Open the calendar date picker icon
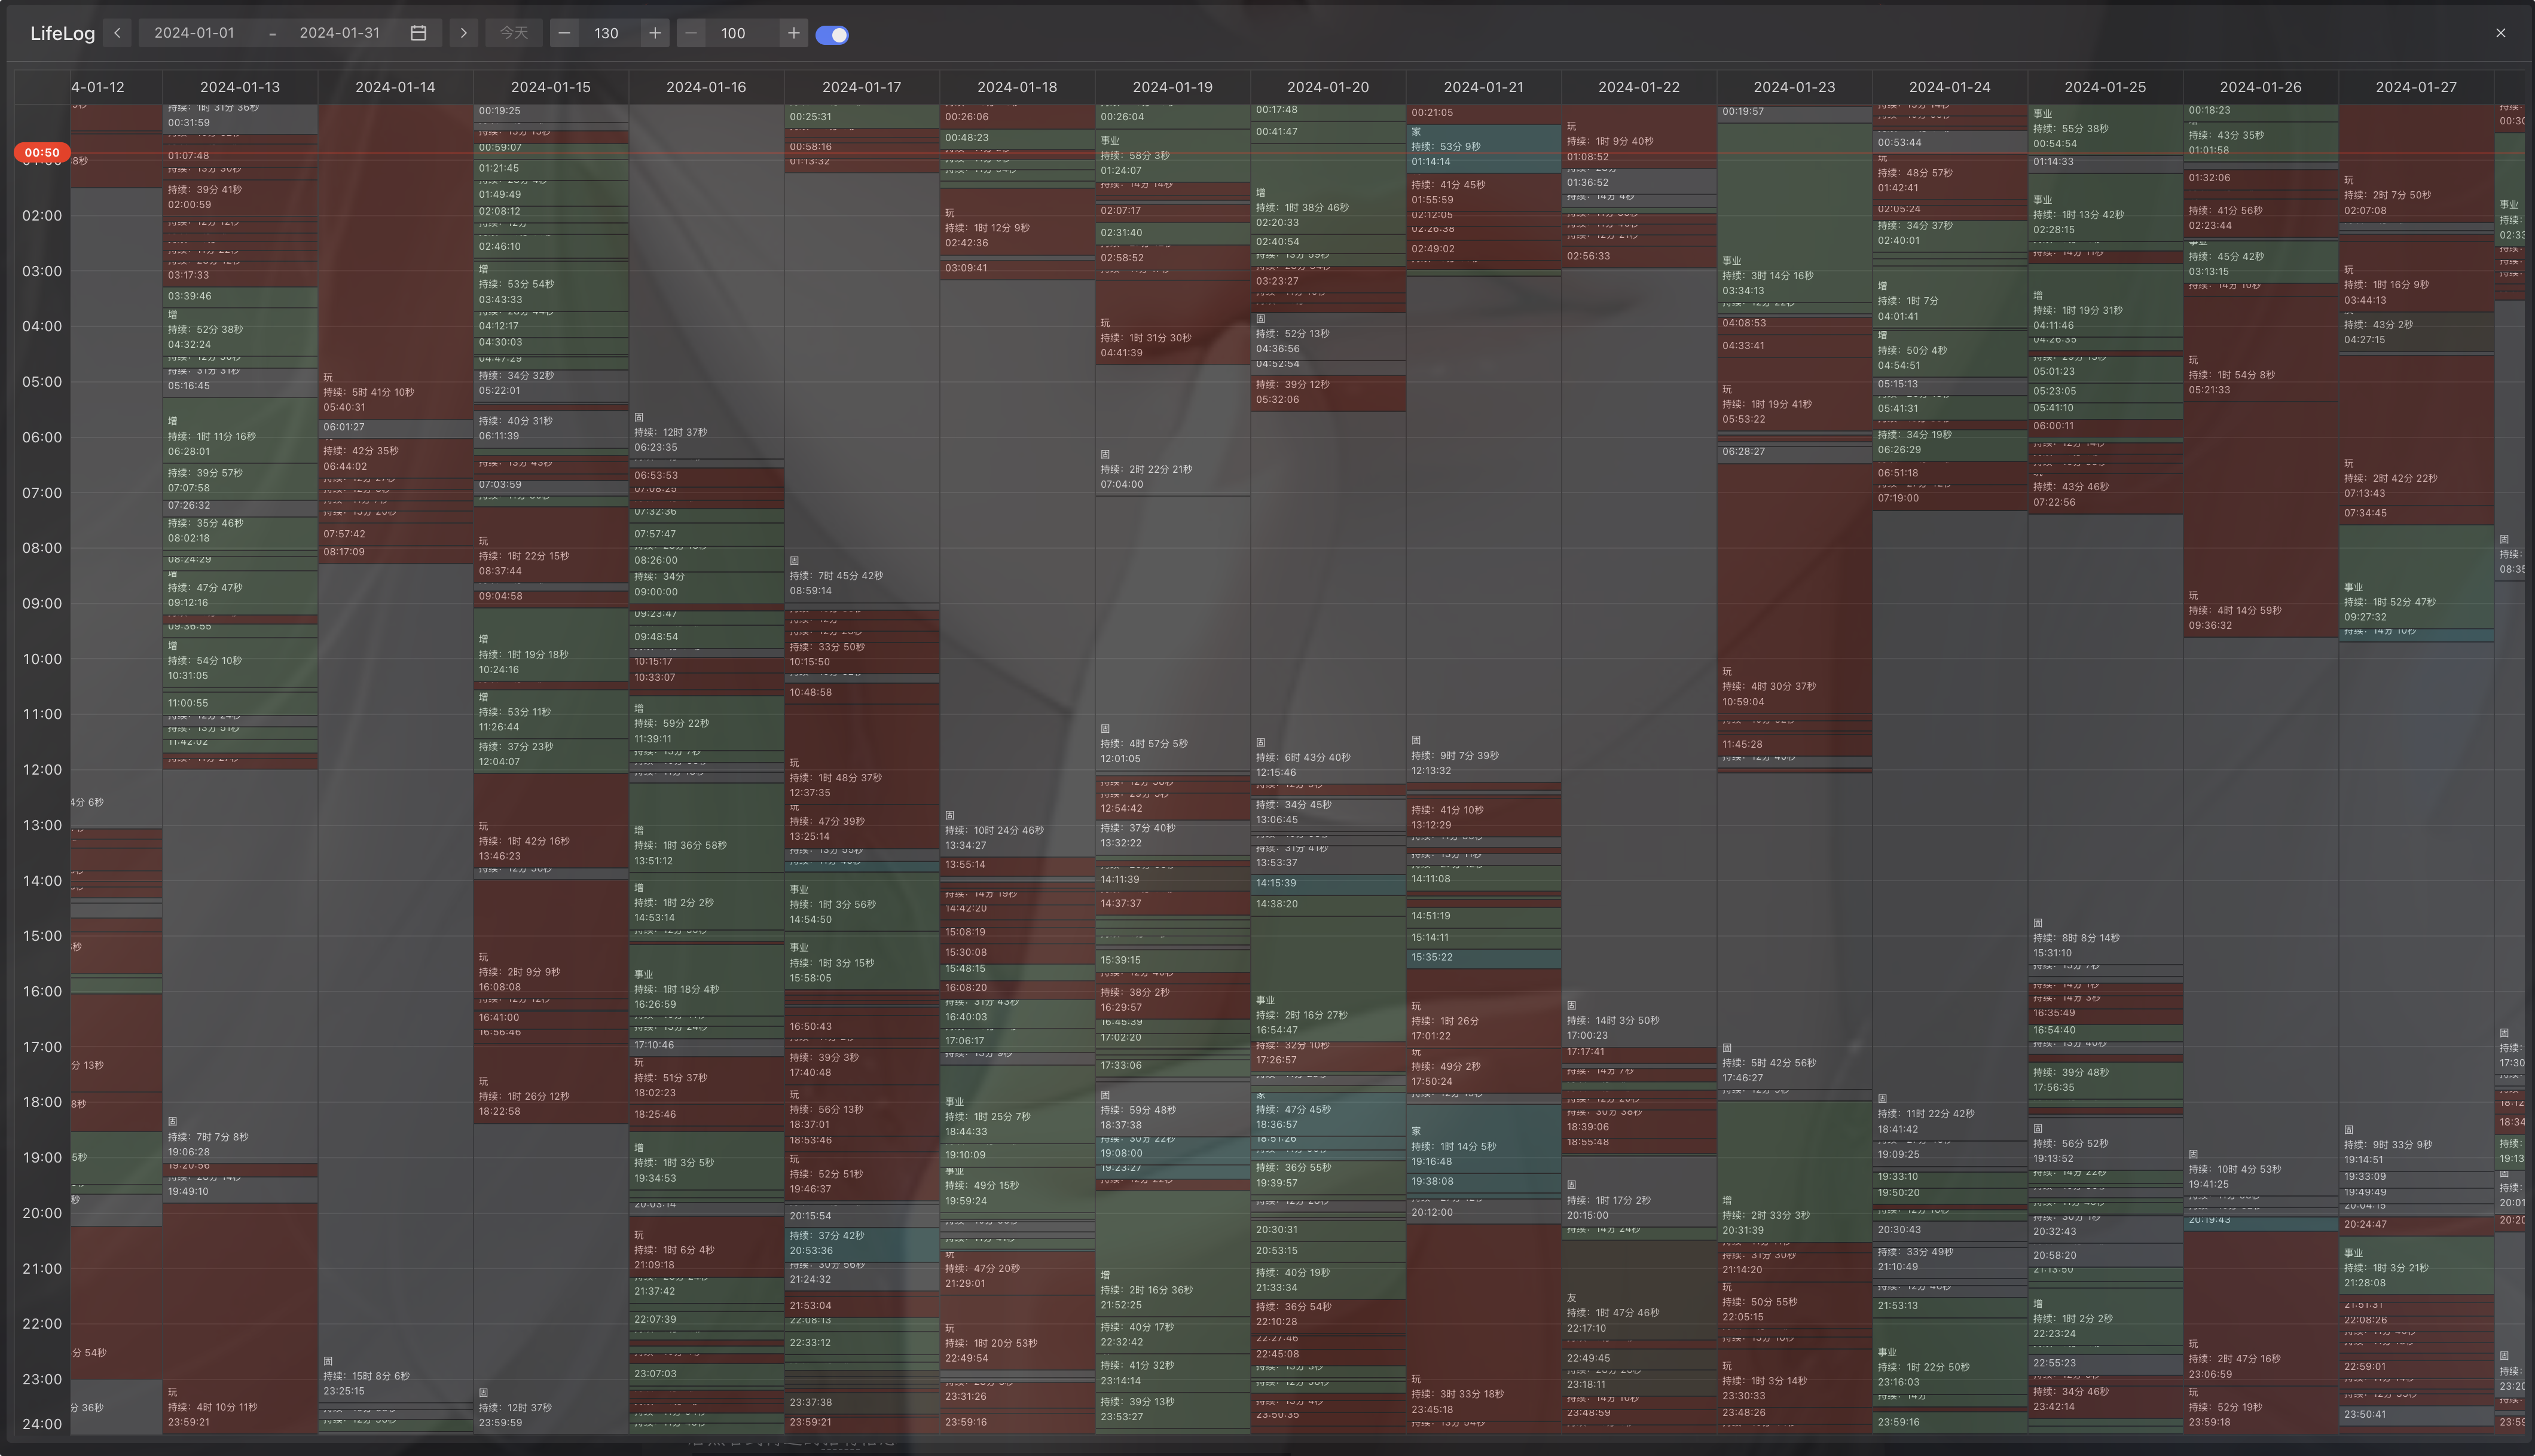Viewport: 2535px width, 1456px height. coord(418,33)
